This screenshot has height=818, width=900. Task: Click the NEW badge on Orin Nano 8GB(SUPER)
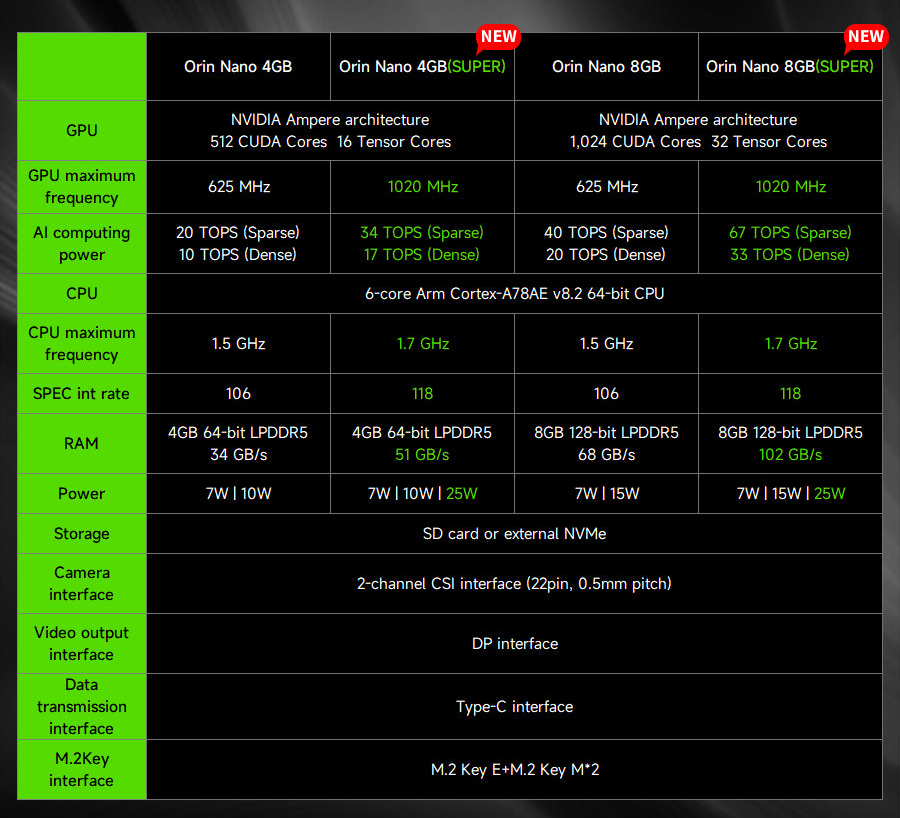(866, 38)
